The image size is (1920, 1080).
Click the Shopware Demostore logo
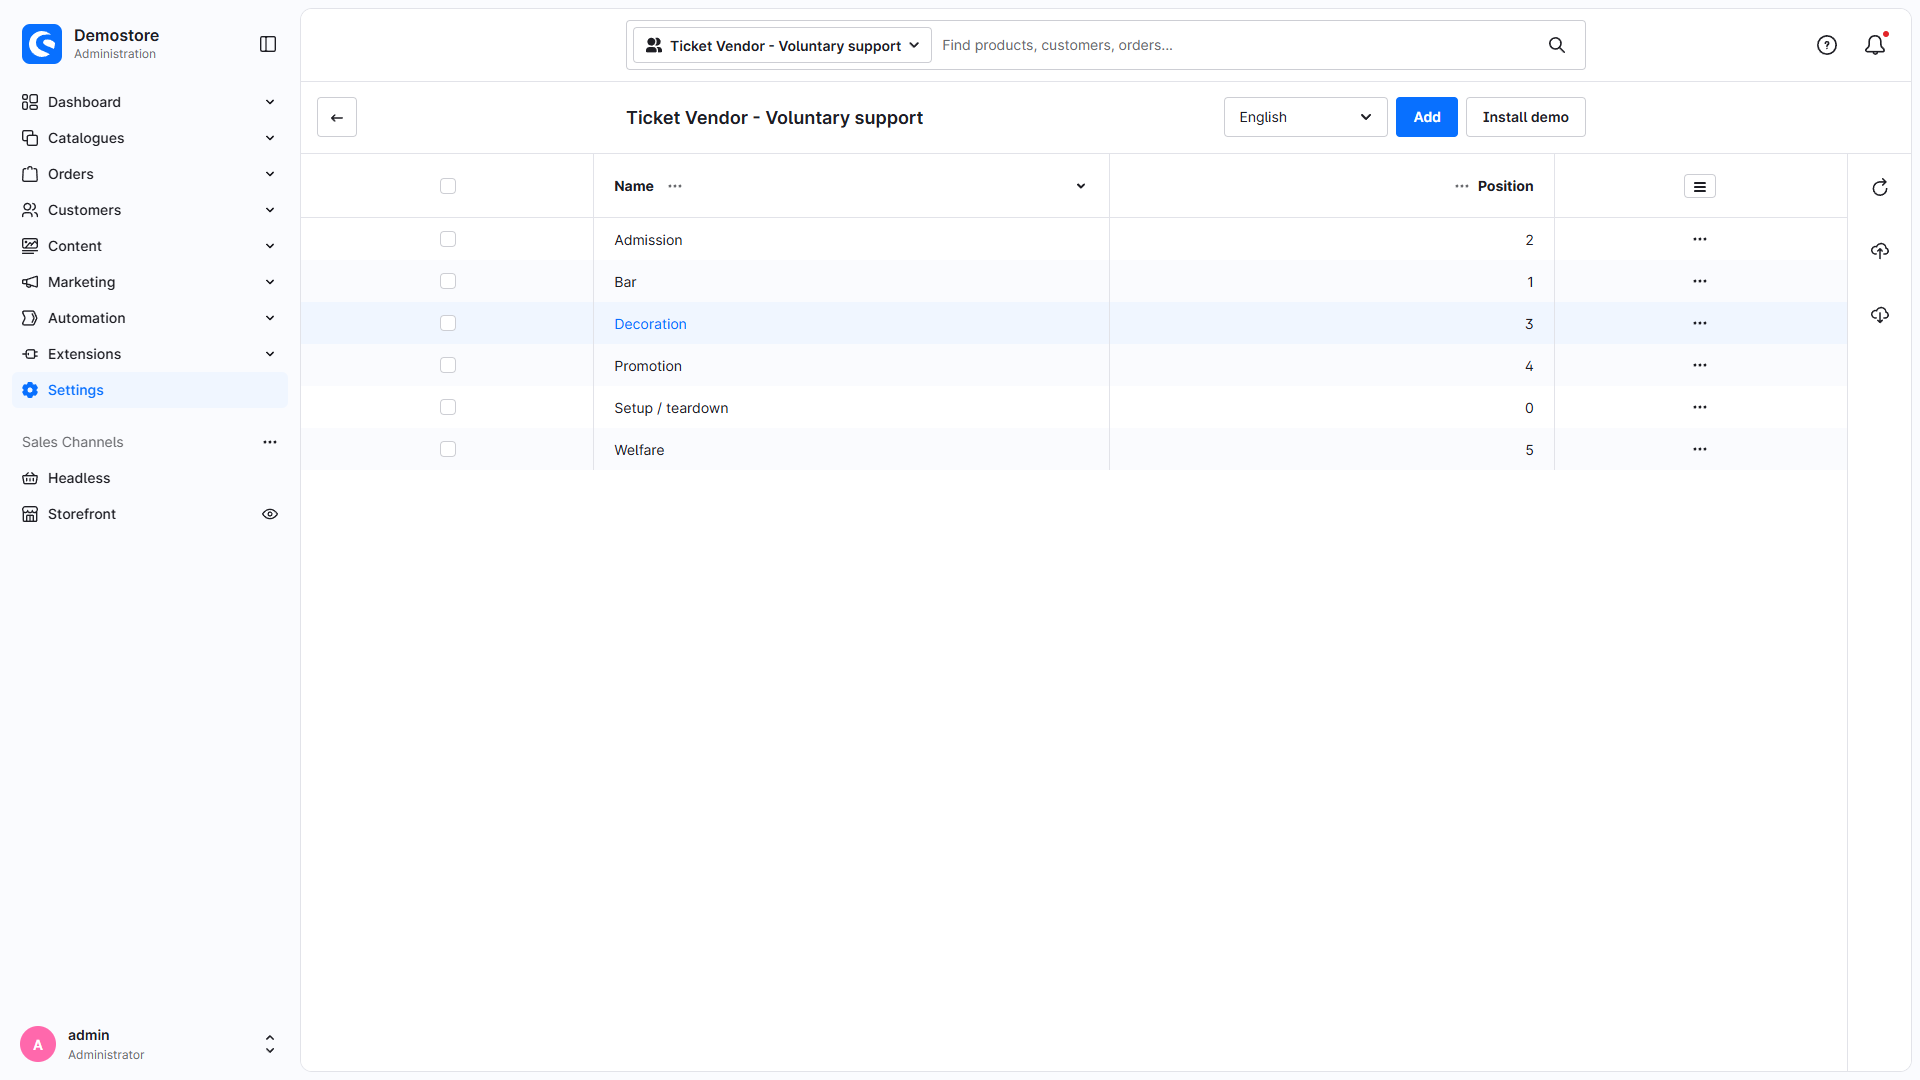click(42, 44)
